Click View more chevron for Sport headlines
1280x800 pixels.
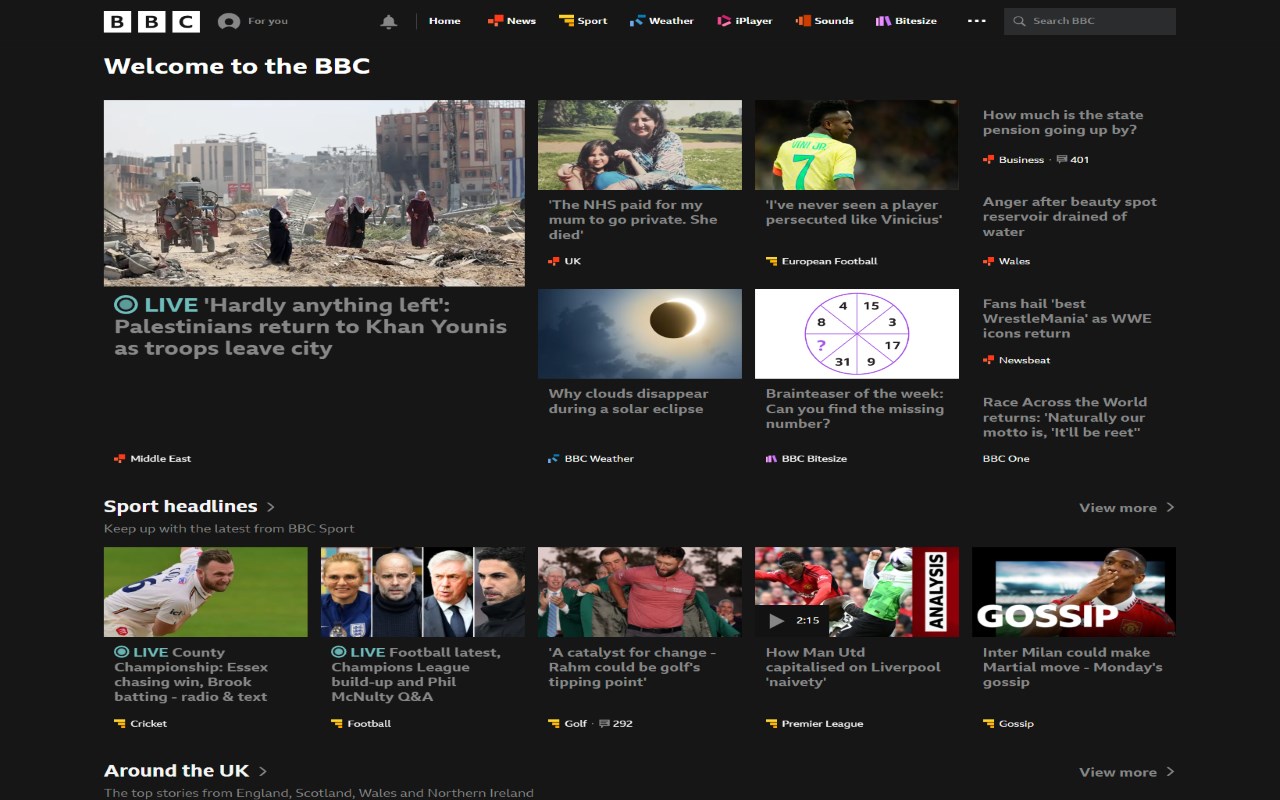[1171, 508]
